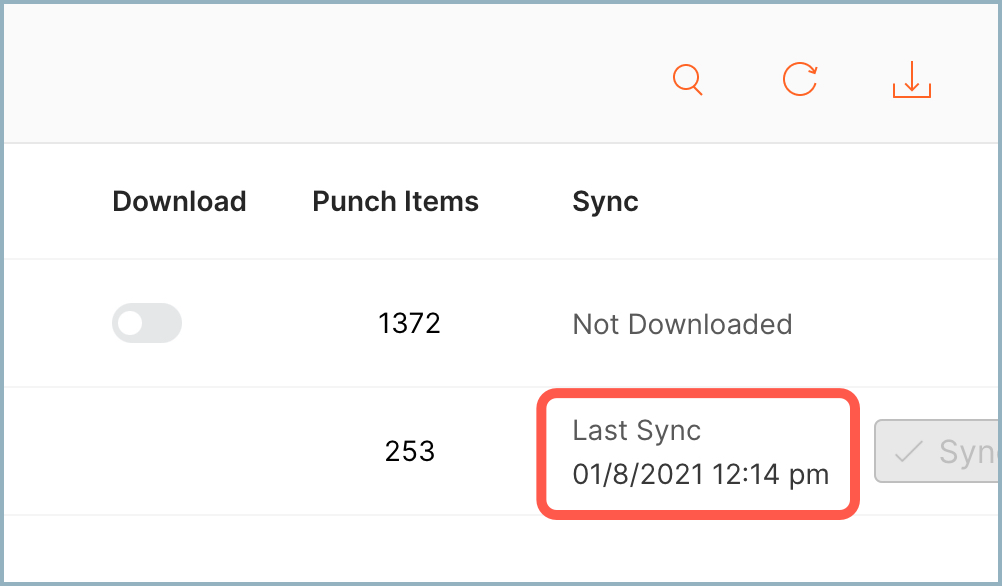Click the checkmark icon on Sync button

point(908,452)
